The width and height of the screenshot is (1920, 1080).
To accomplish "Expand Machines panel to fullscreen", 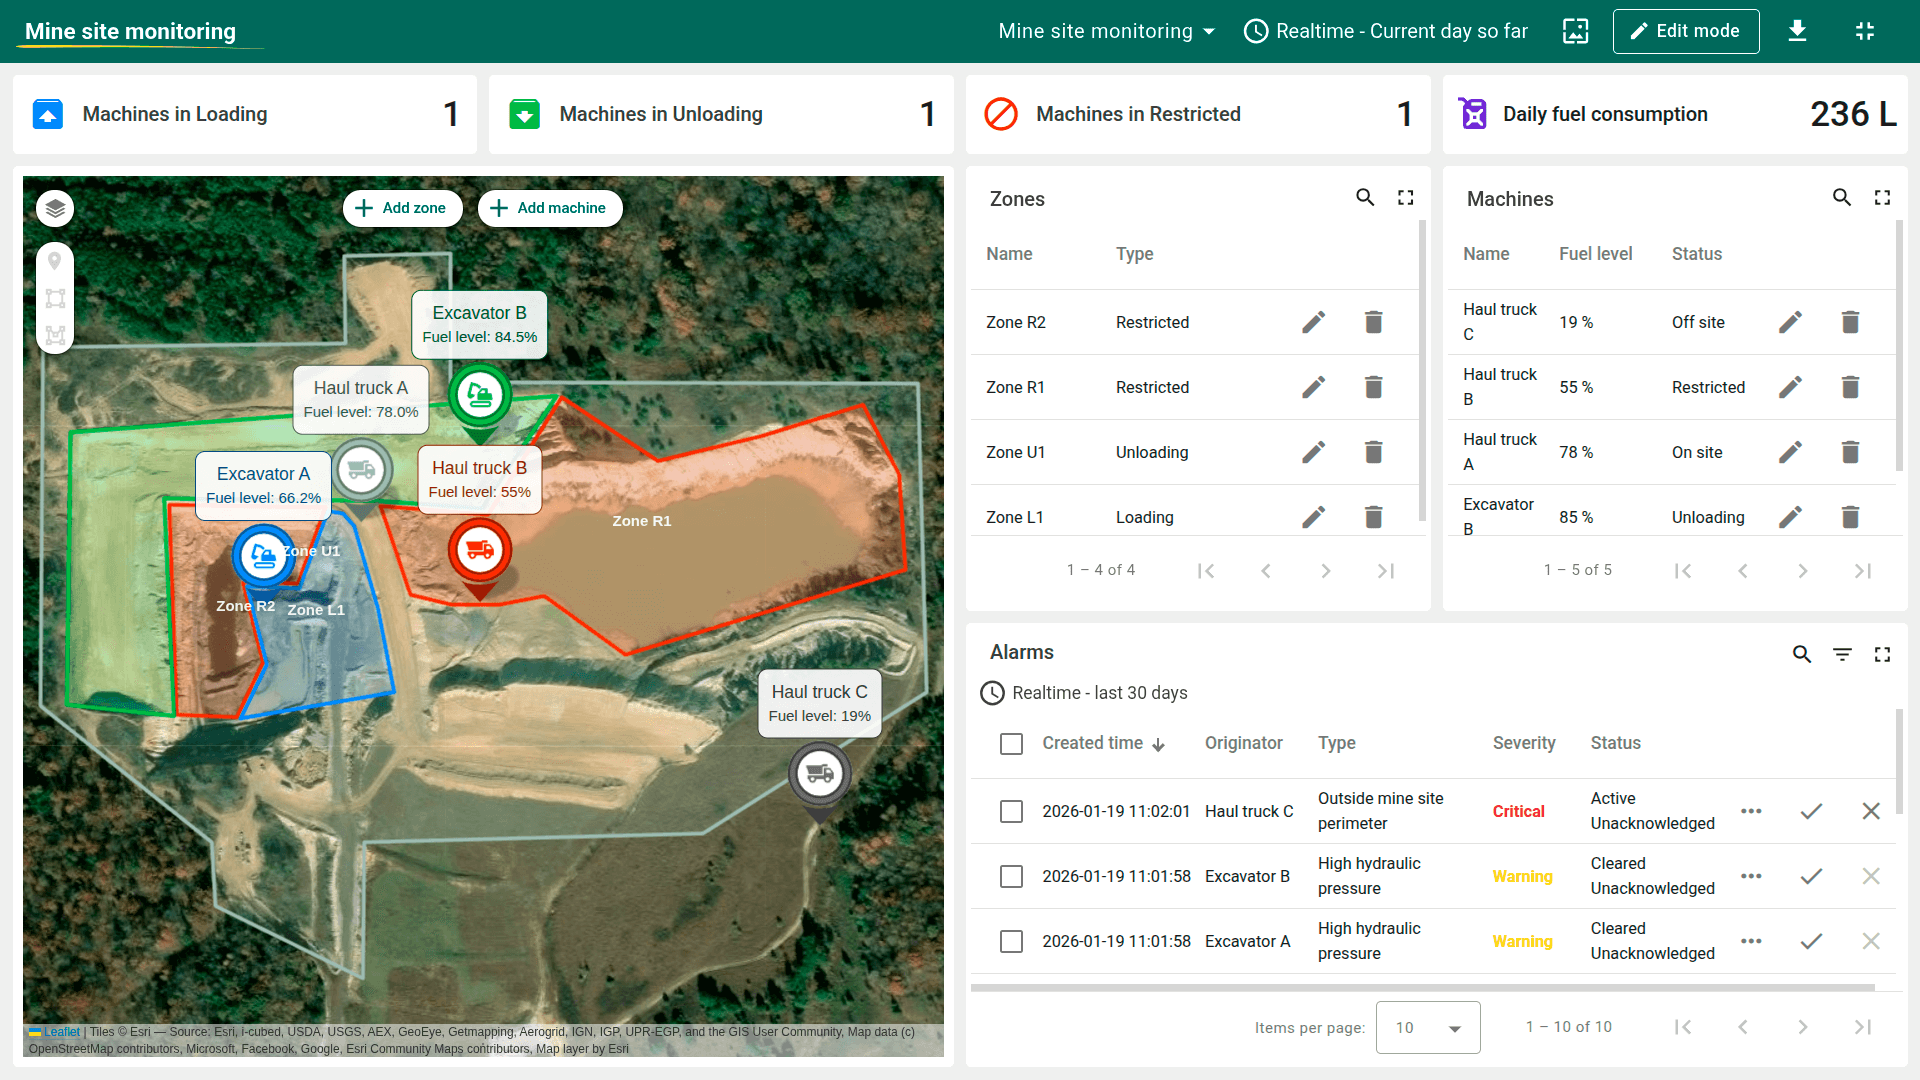I will pyautogui.click(x=1882, y=198).
